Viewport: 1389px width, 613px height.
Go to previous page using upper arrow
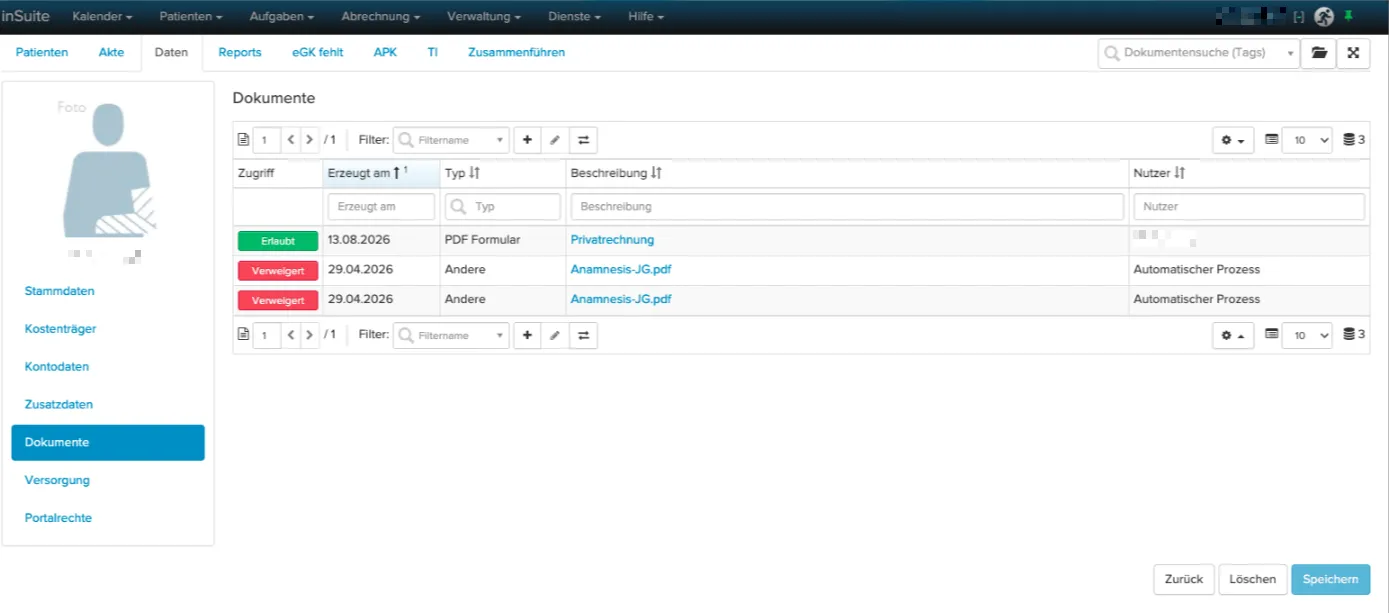click(291, 140)
